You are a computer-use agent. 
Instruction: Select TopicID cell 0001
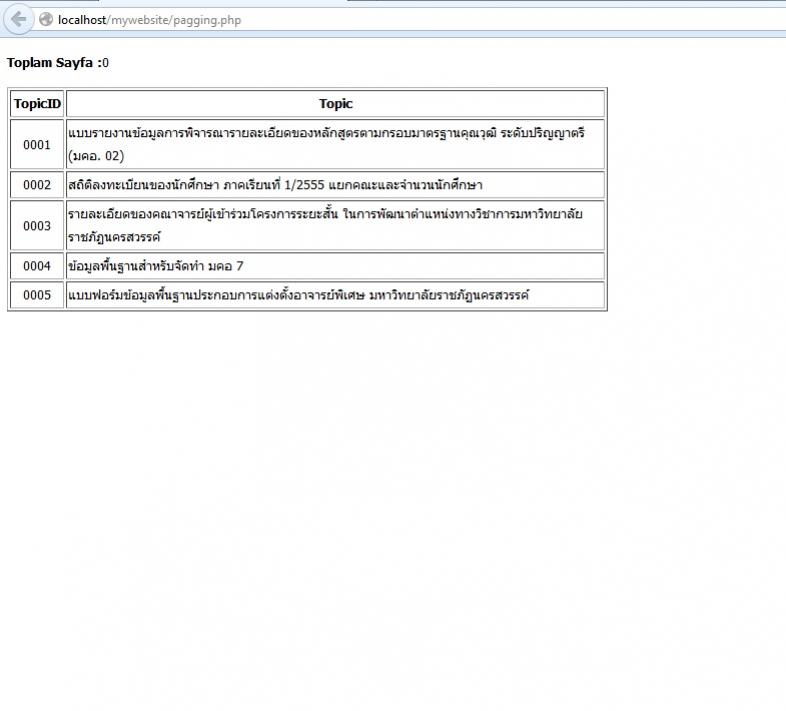(37, 144)
